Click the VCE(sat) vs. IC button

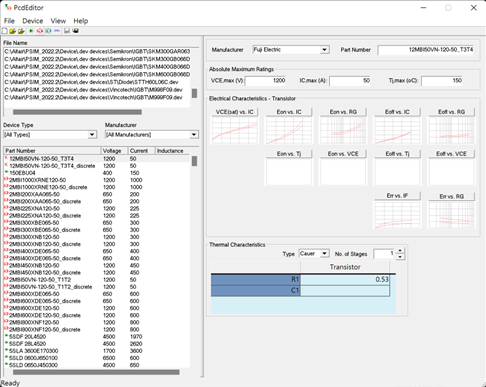click(x=235, y=112)
